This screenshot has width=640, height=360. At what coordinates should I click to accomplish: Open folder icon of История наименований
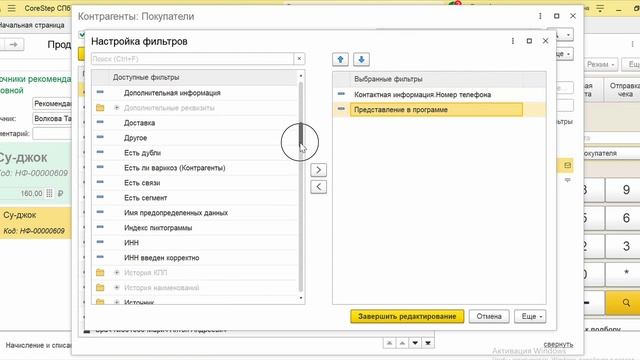100,288
